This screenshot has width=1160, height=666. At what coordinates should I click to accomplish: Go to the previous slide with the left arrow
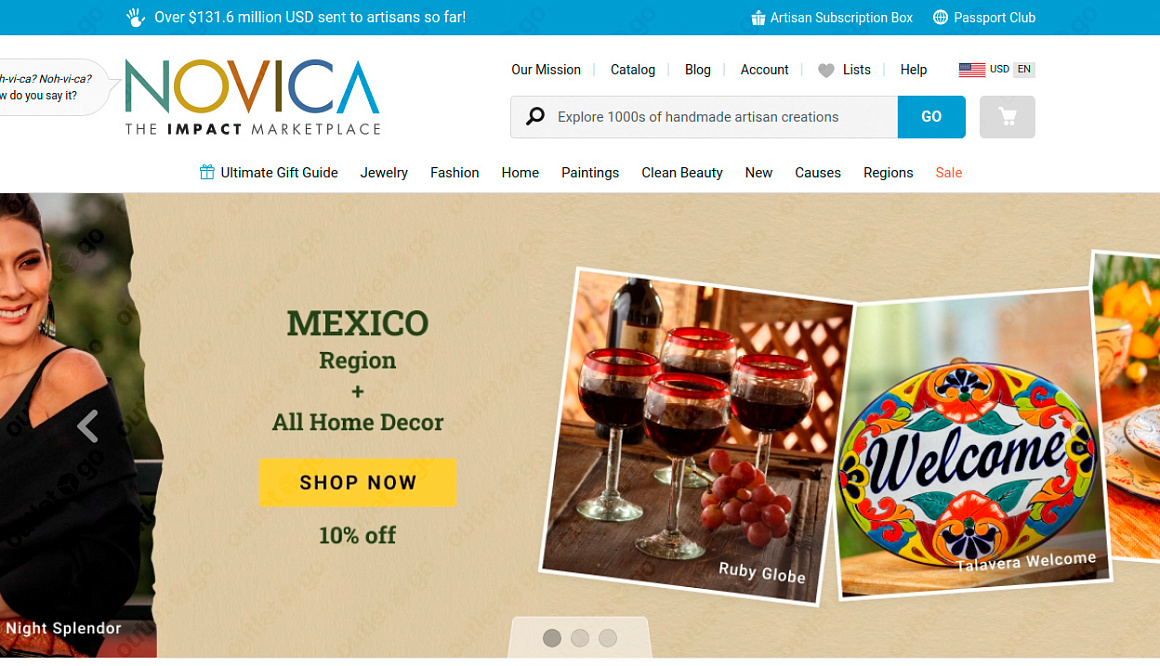click(x=88, y=426)
